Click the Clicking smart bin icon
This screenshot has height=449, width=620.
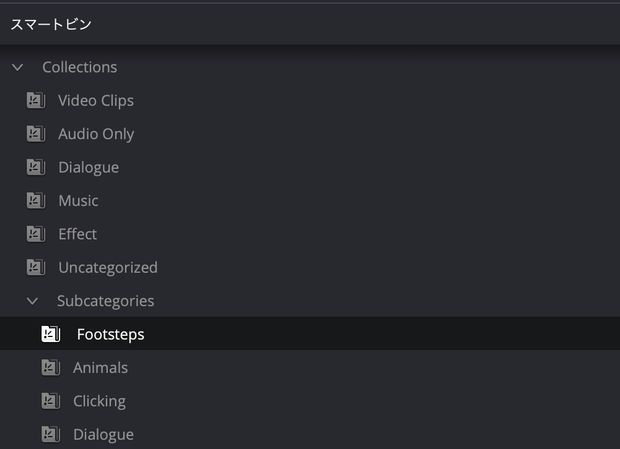(51, 401)
